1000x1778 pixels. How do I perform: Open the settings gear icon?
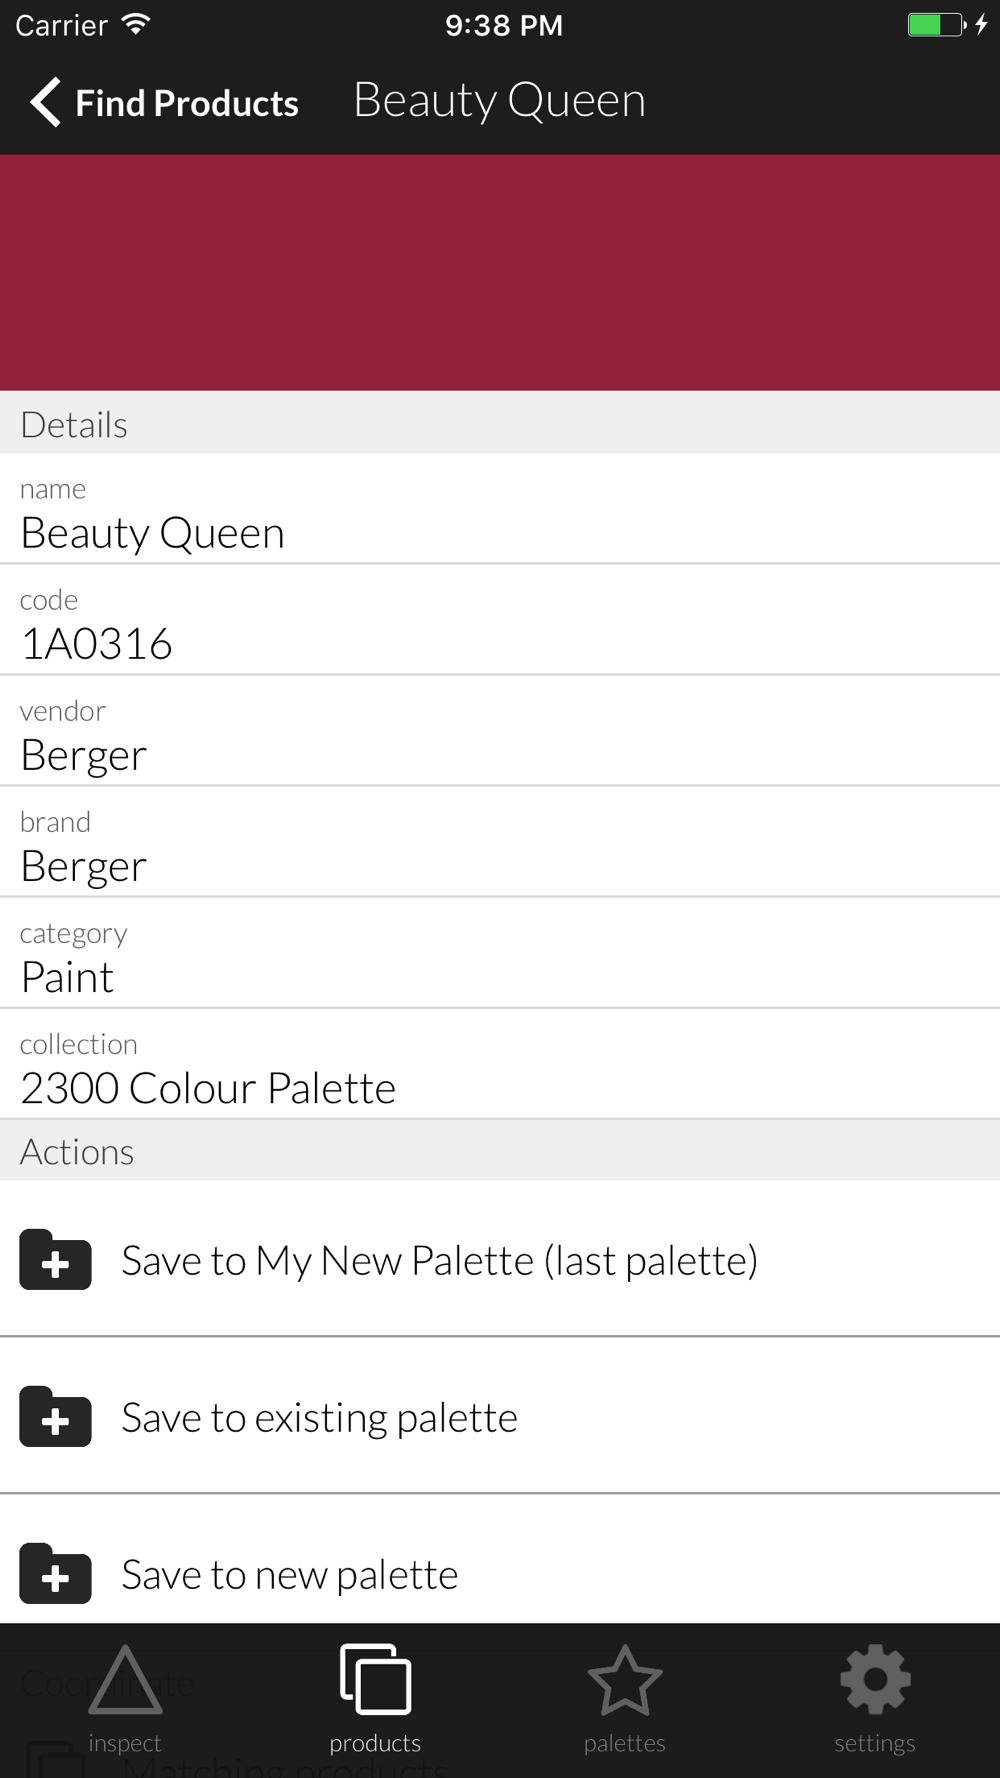pyautogui.click(x=875, y=1680)
